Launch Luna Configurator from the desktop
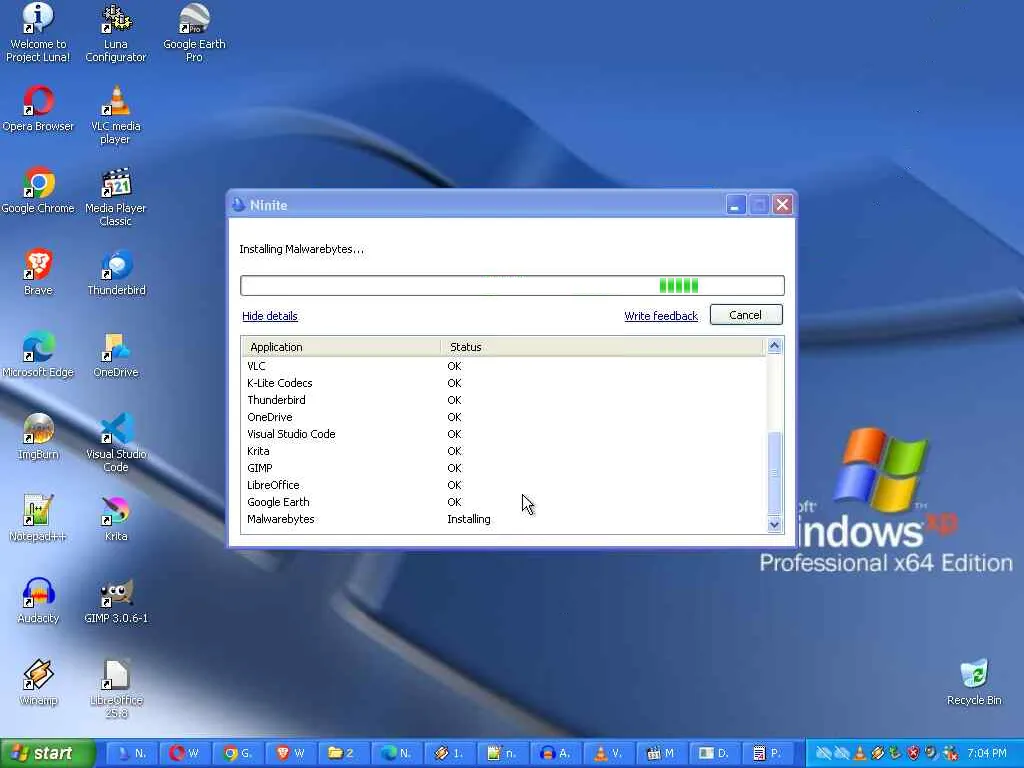 click(x=116, y=33)
